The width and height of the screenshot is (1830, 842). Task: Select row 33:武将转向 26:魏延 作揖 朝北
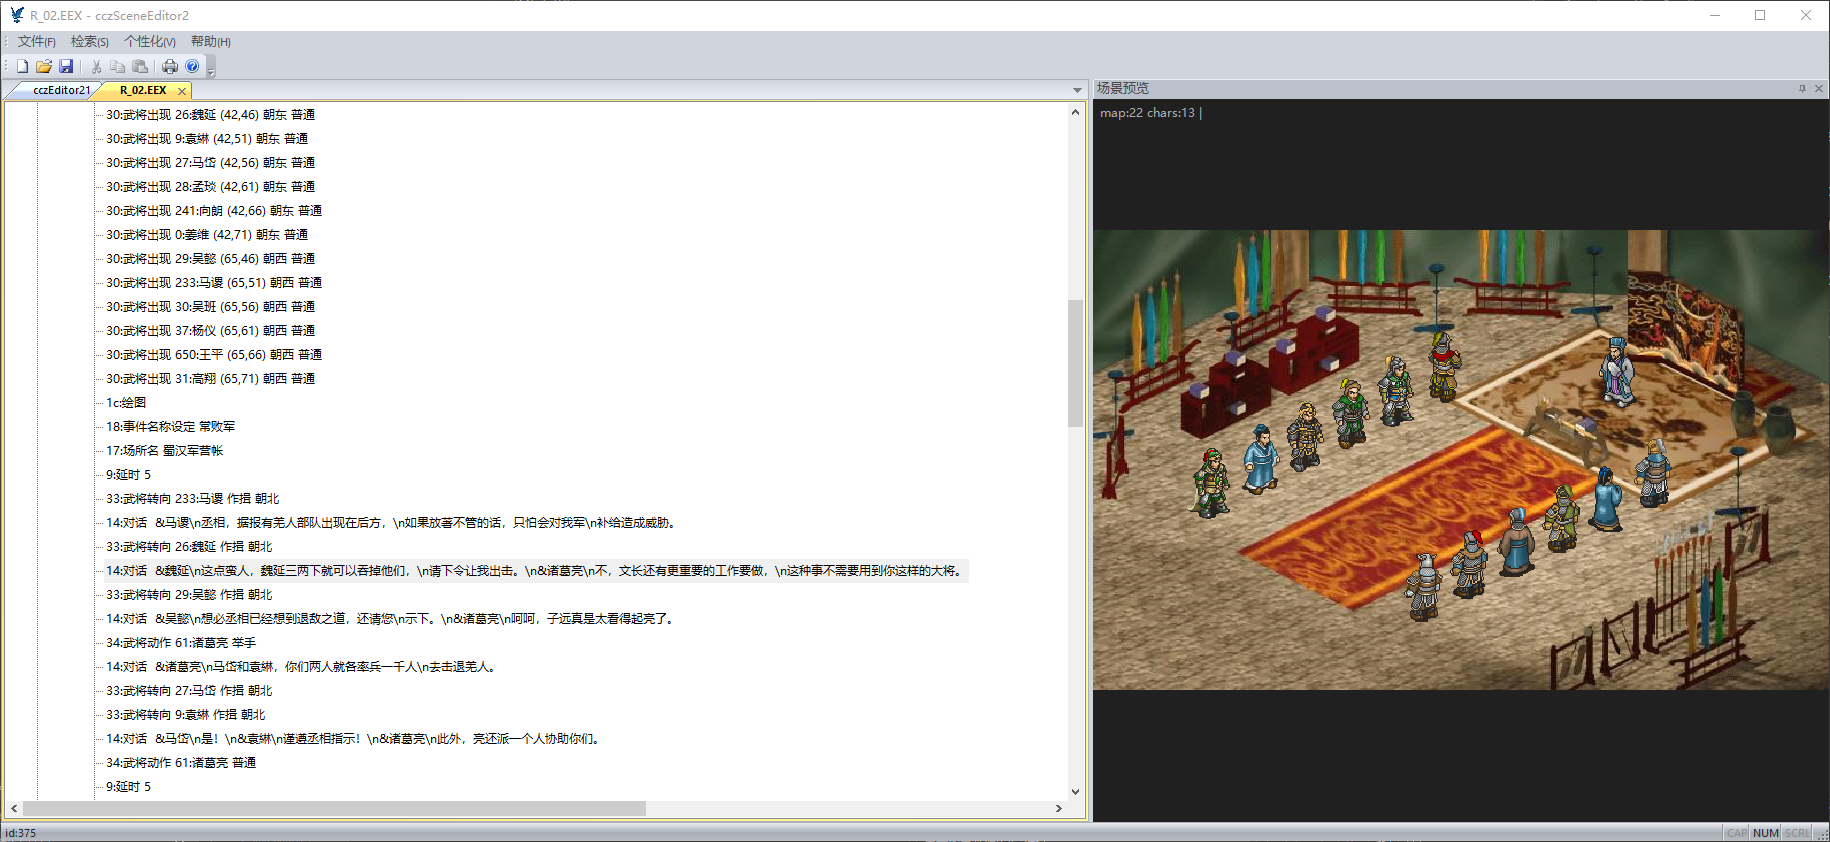pos(189,547)
